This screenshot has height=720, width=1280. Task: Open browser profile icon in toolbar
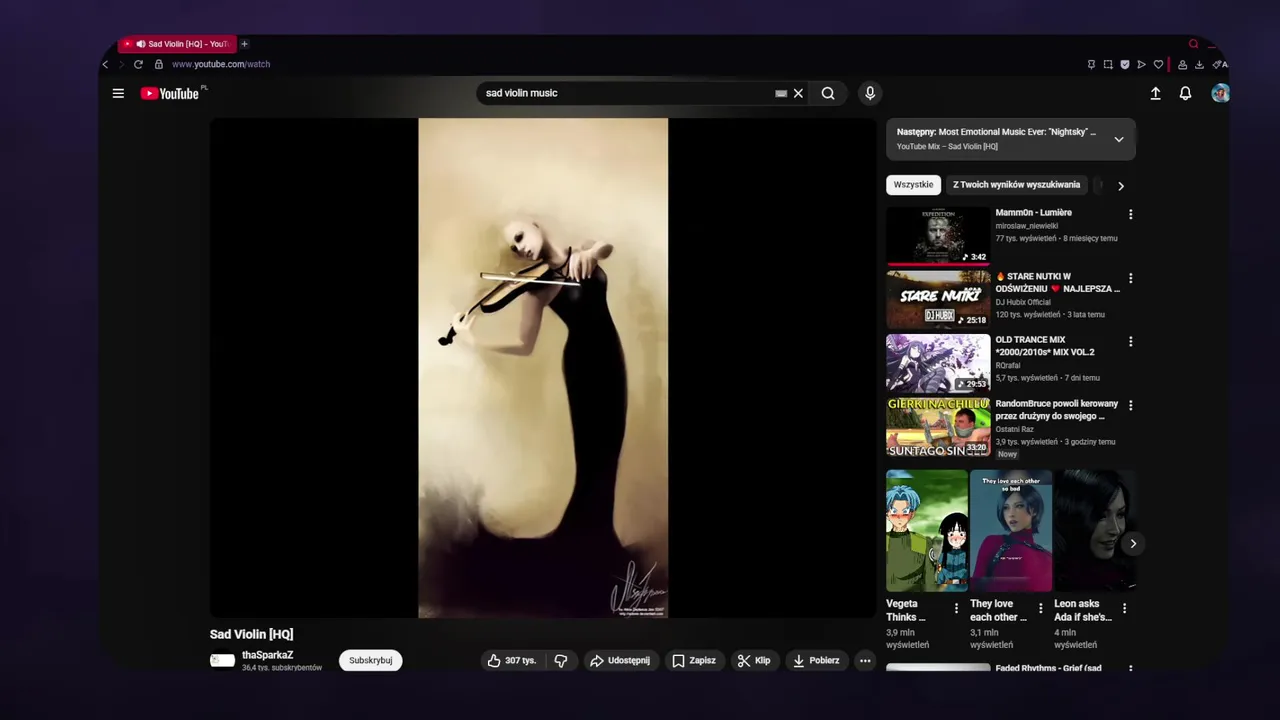point(1182,64)
